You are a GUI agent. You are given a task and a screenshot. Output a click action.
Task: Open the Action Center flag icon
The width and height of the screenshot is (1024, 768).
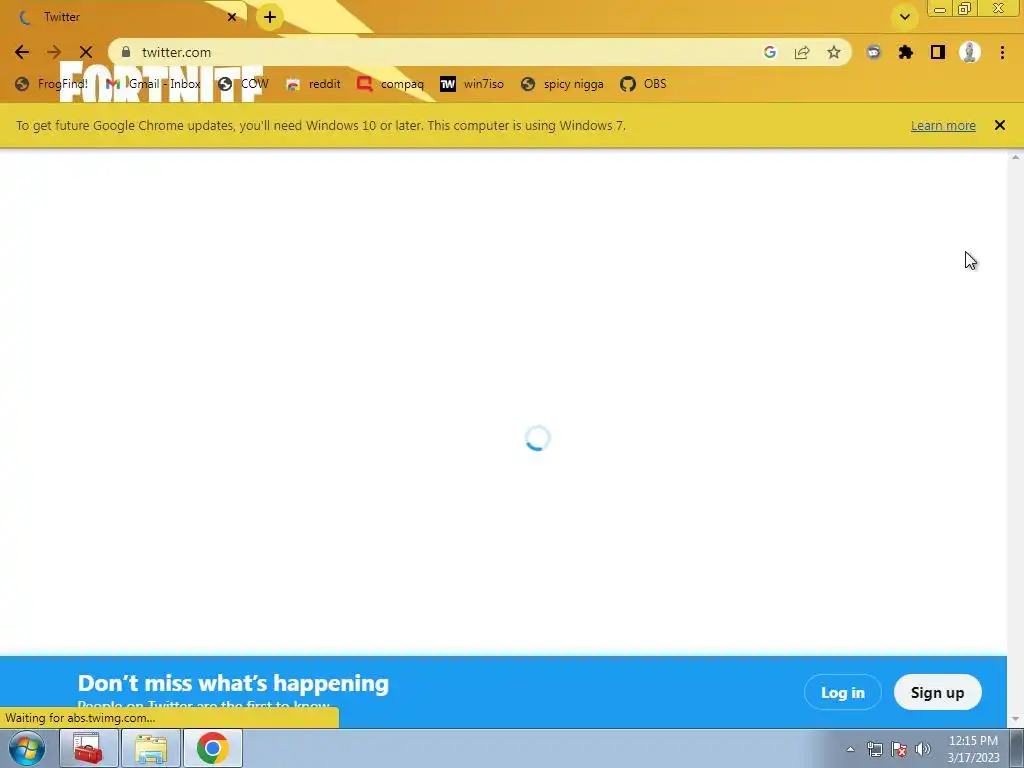[899, 749]
